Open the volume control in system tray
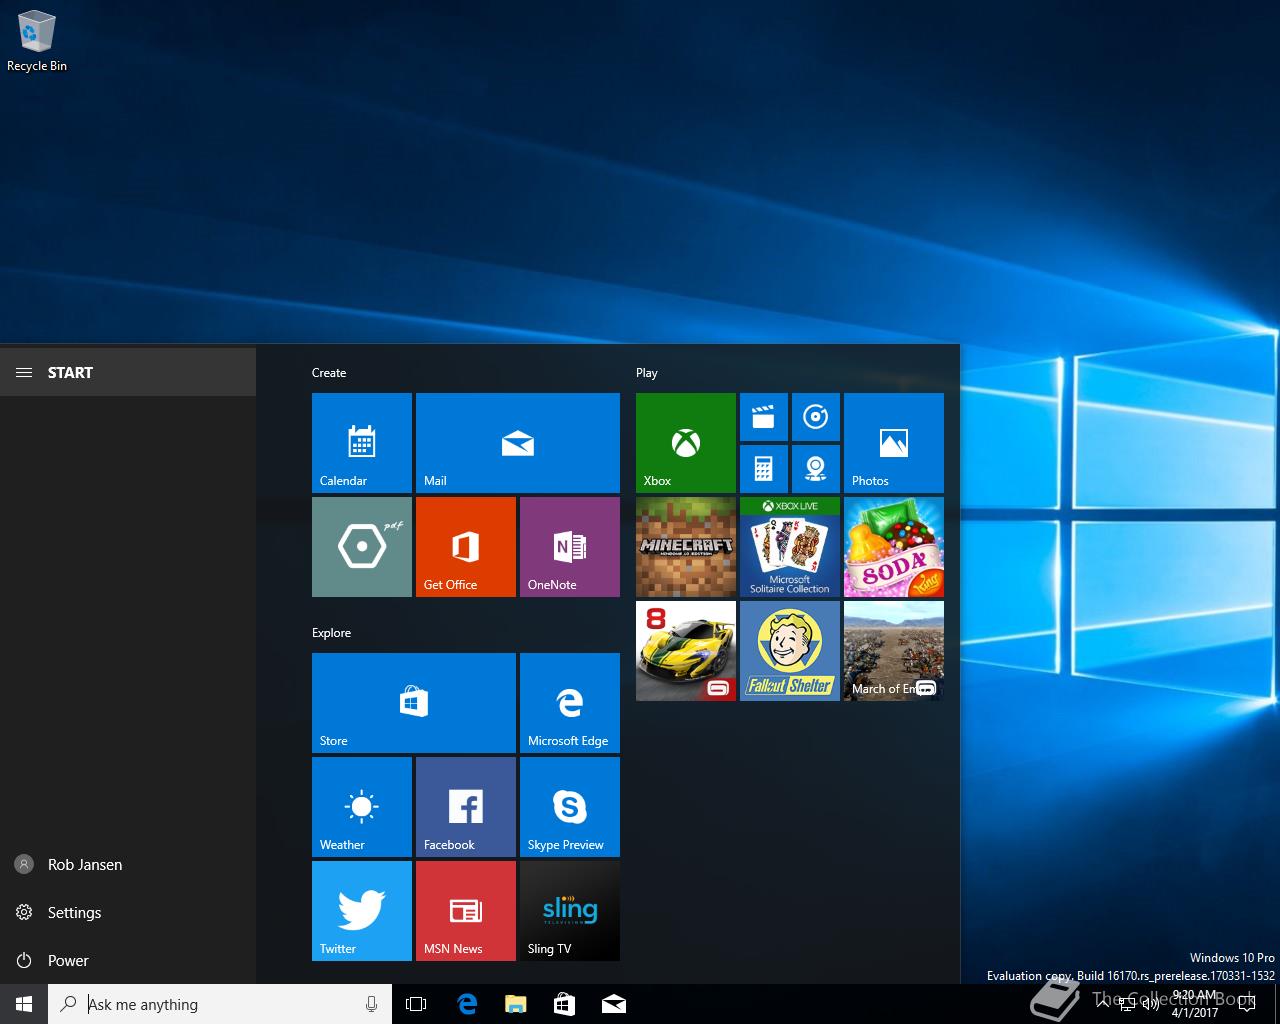The image size is (1280, 1024). [x=1150, y=1004]
